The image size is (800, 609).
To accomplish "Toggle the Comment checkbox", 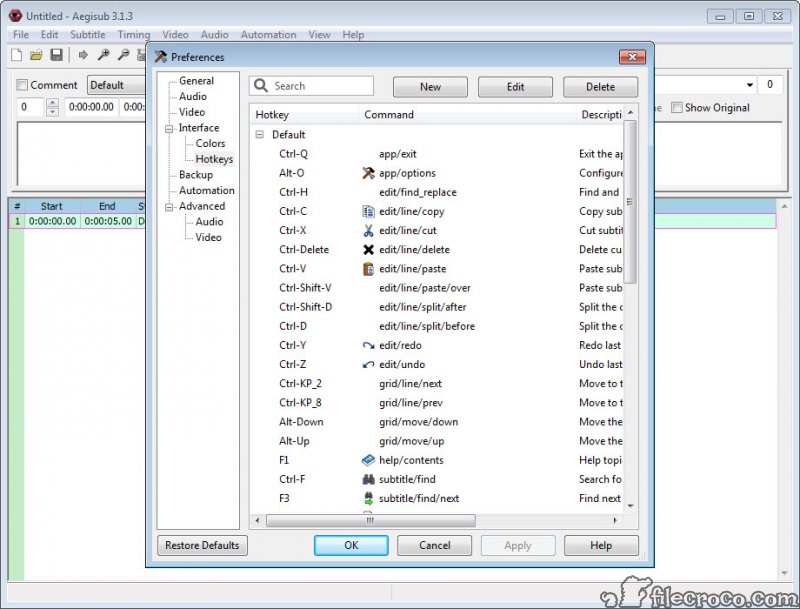I will (x=22, y=85).
